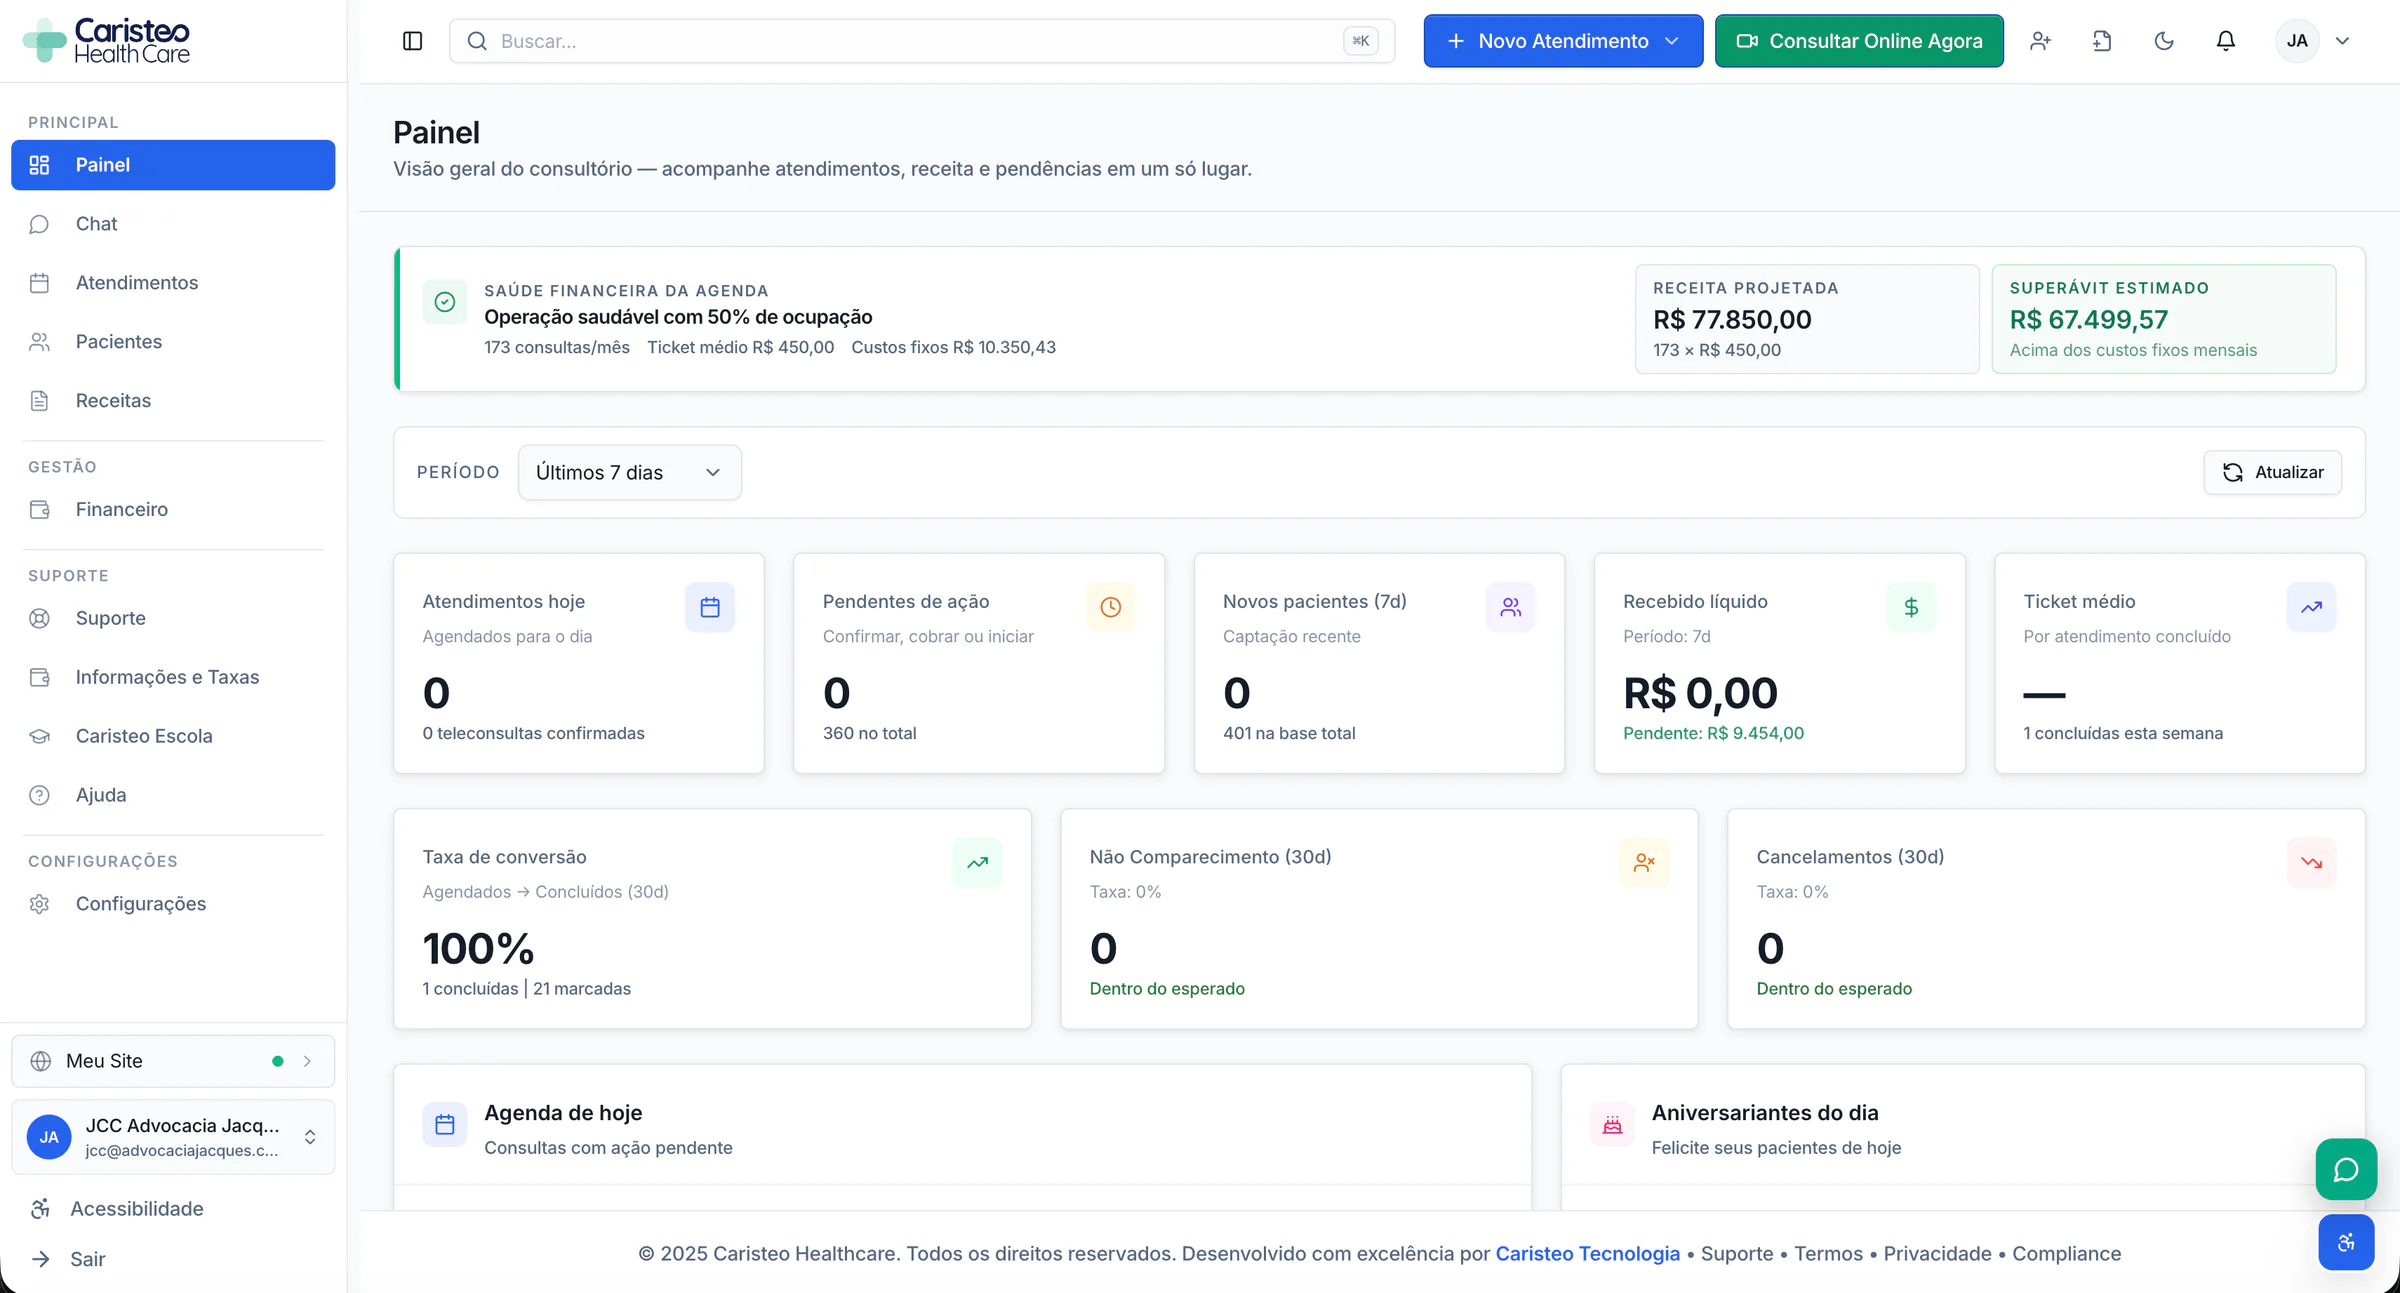Open Financeiro in sidebar
This screenshot has width=2400, height=1293.
[x=173, y=510]
